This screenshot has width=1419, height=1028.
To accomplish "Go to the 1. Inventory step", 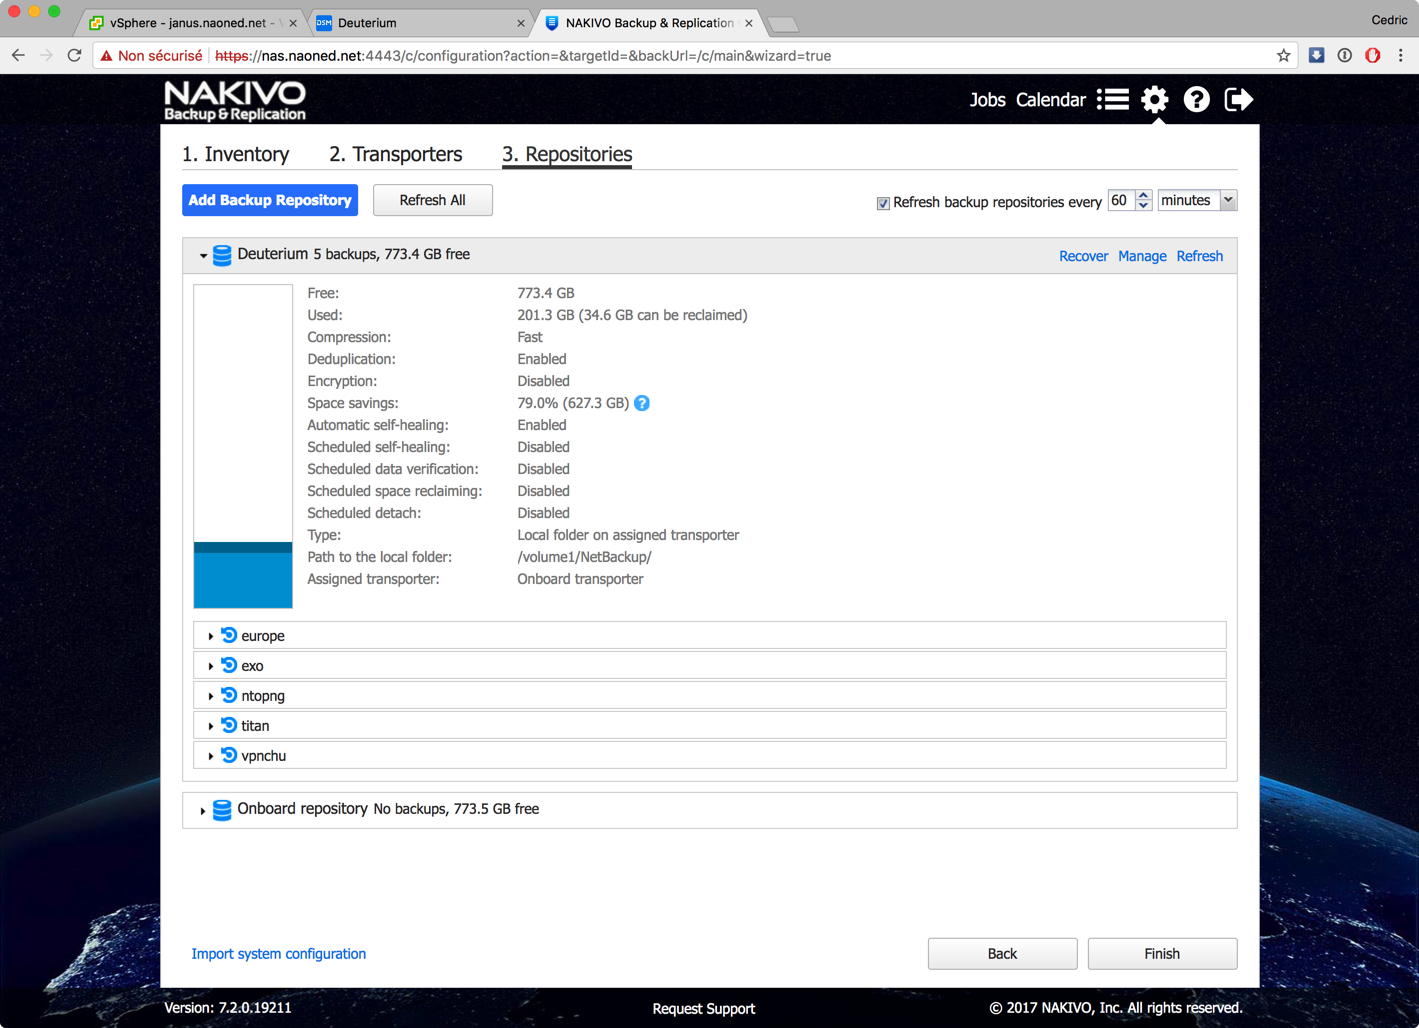I will click(235, 154).
